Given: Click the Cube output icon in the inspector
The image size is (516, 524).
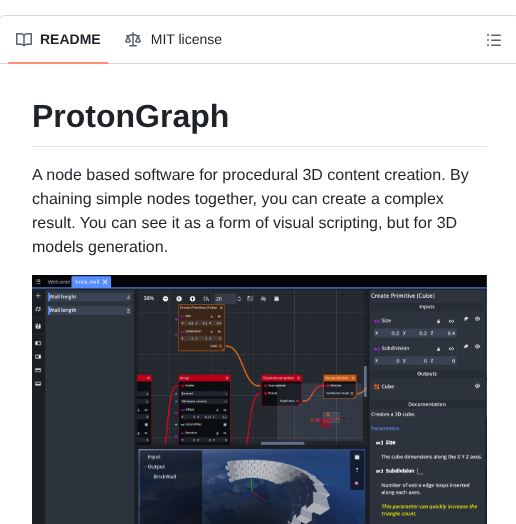Looking at the screenshot, I should pos(377,387).
